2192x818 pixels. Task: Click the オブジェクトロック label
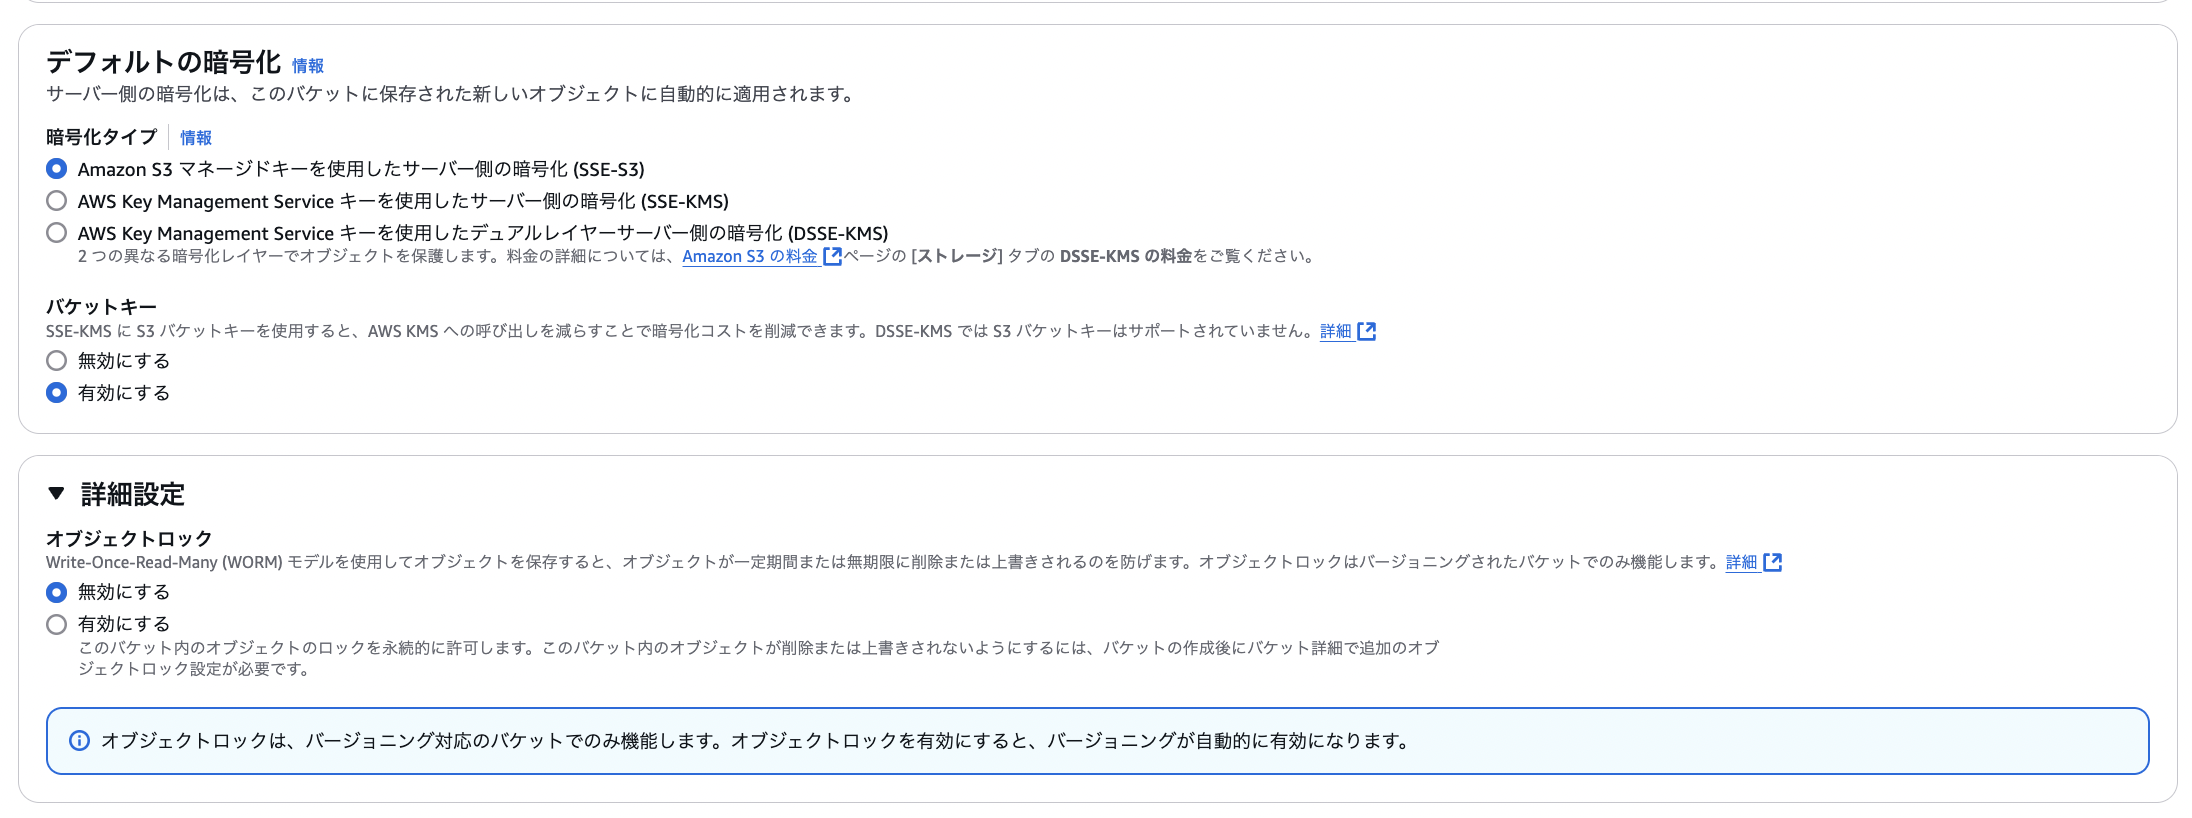129,539
